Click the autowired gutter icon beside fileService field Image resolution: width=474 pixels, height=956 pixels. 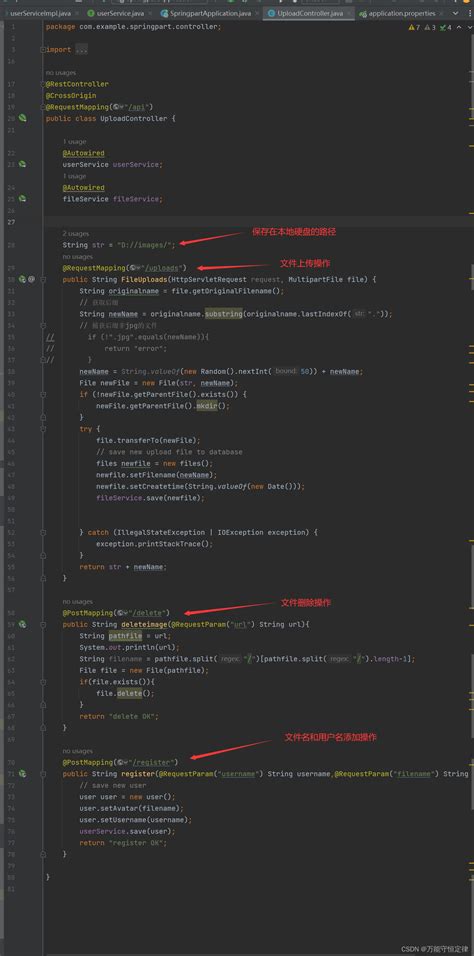[x=23, y=199]
